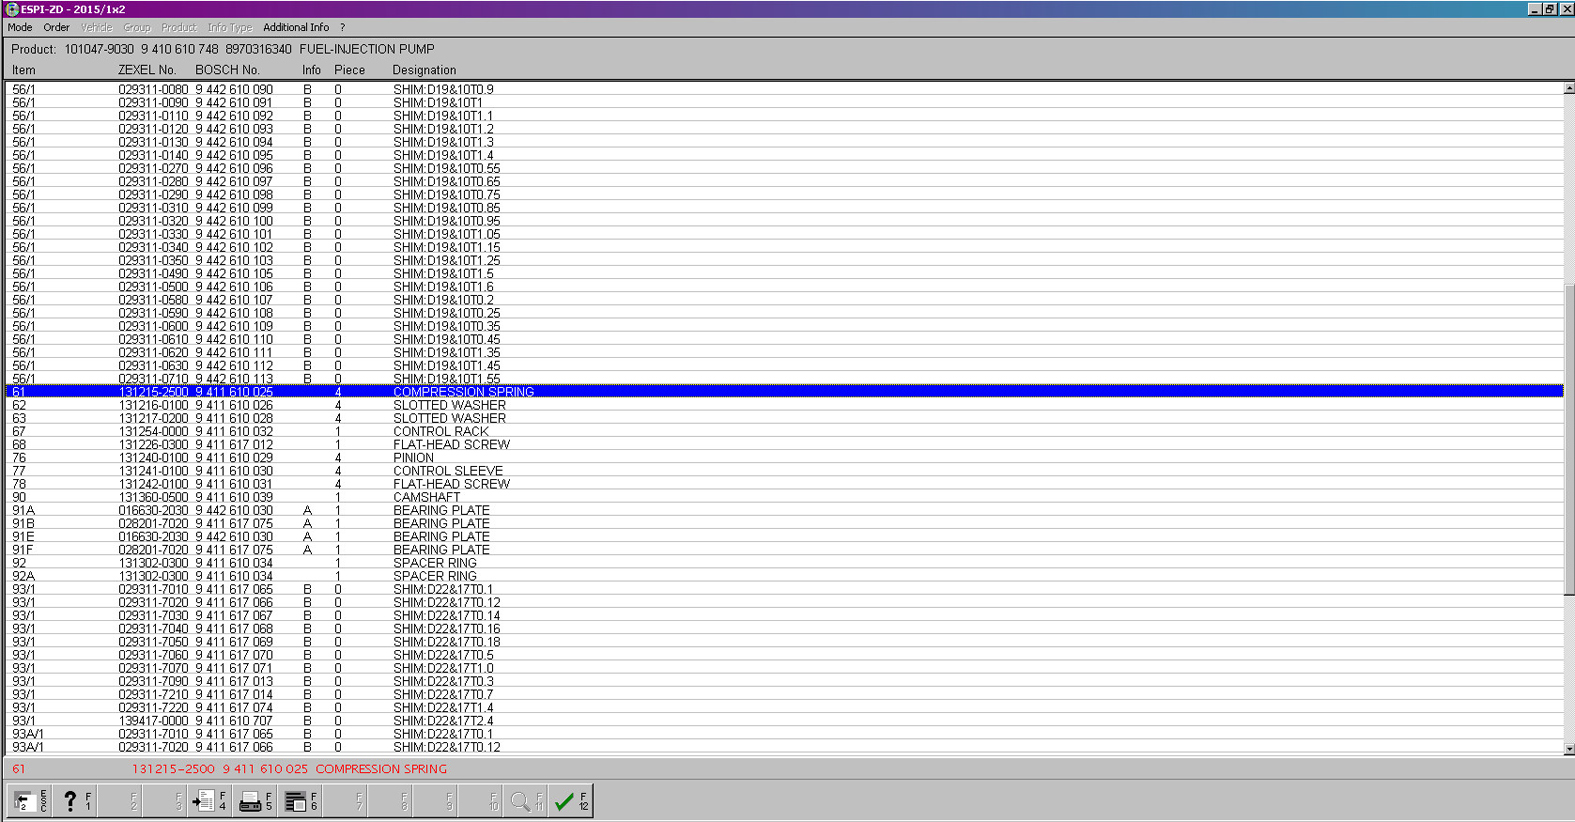Select the PINION row item 76
Screen dimensions: 1575x822
click(x=413, y=458)
